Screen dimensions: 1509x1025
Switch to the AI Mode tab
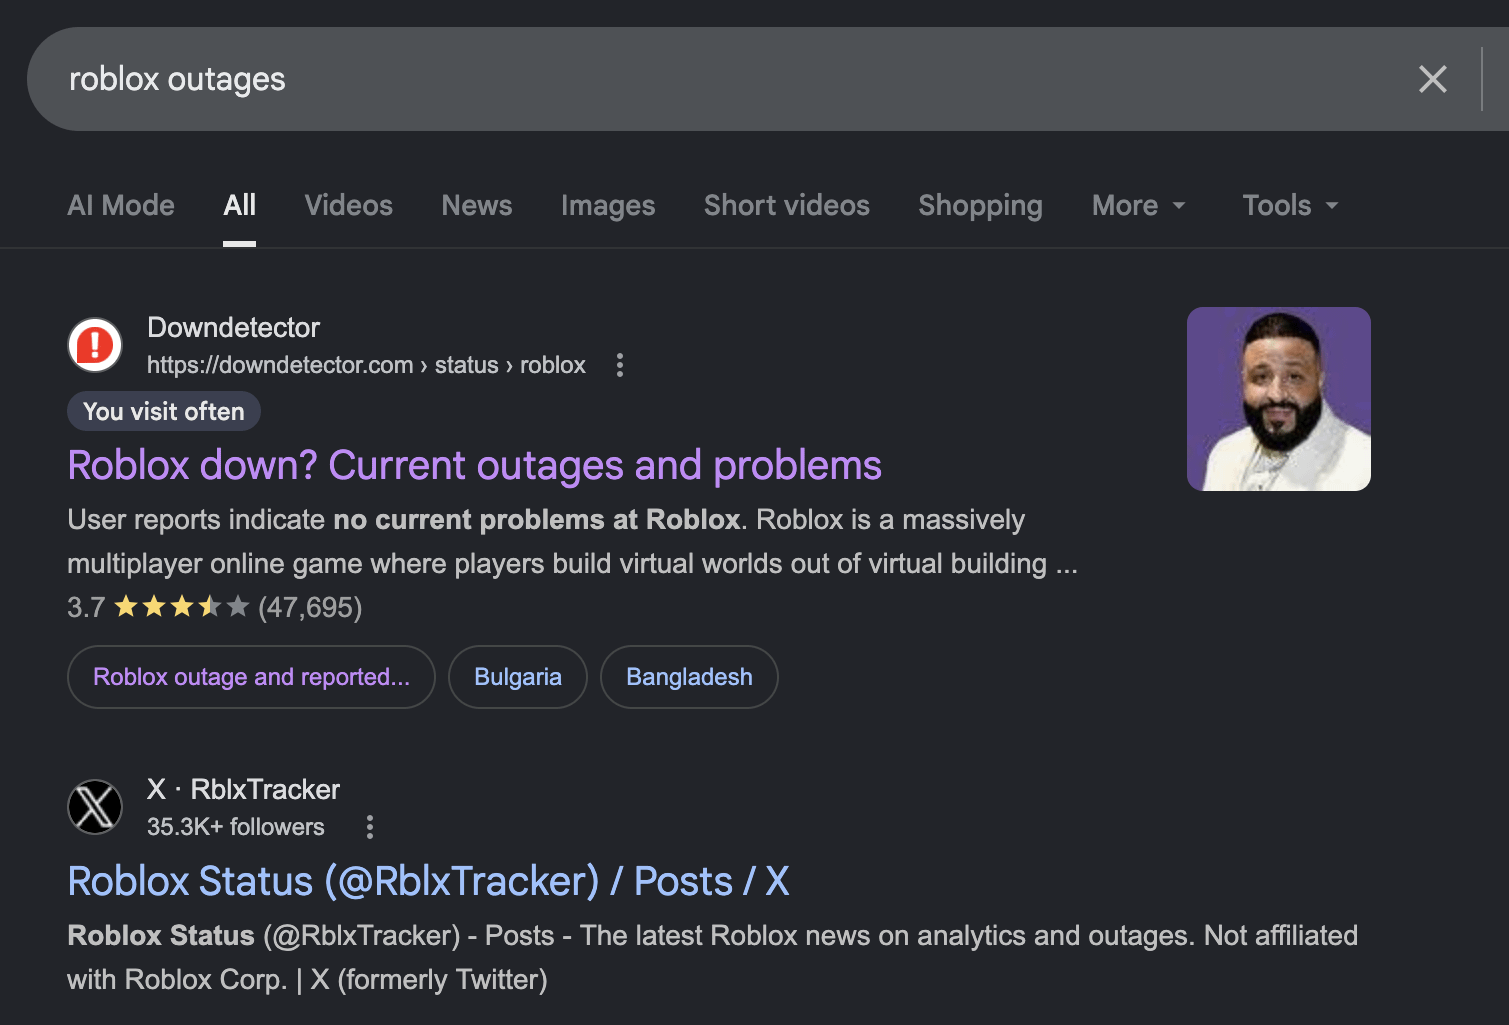[121, 205]
